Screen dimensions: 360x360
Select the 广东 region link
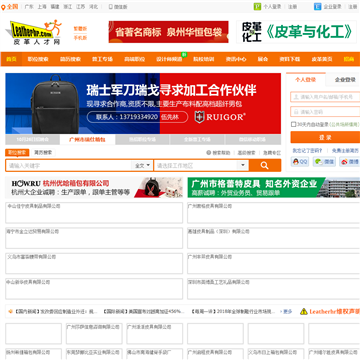click(x=29, y=7)
